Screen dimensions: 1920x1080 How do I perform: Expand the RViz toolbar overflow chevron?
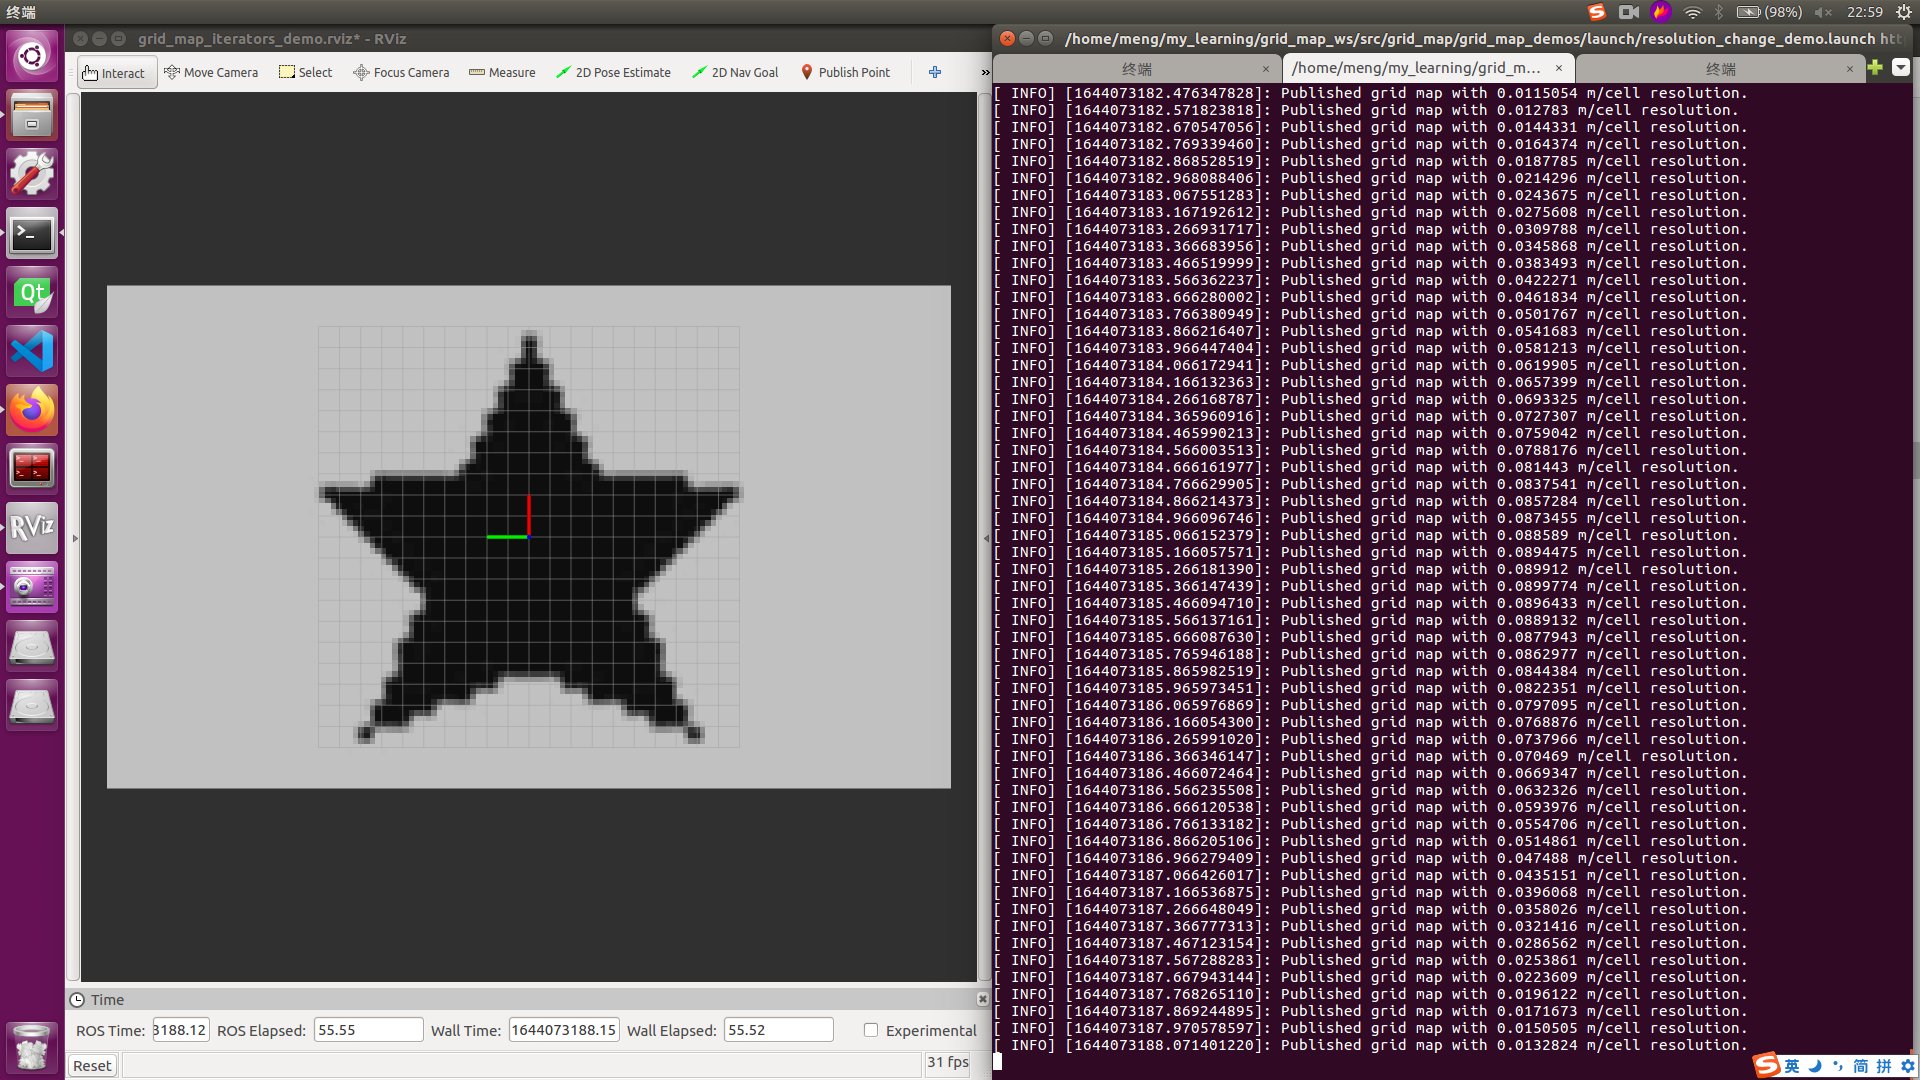(x=984, y=72)
